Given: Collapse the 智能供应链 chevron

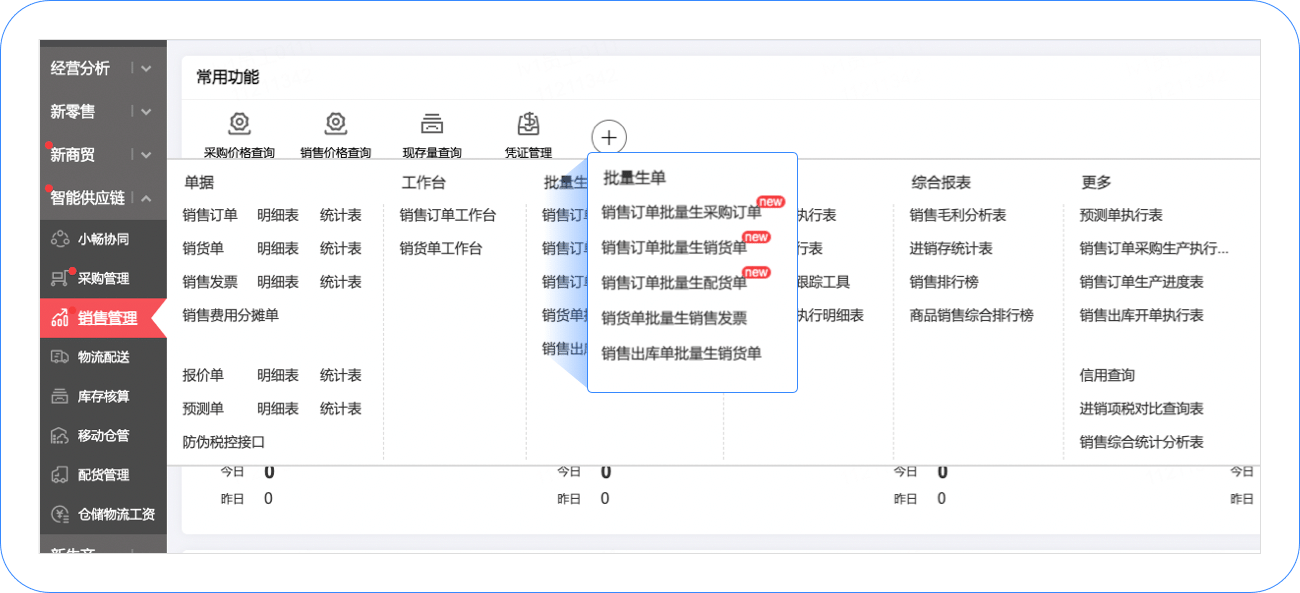Looking at the screenshot, I should pos(146,198).
